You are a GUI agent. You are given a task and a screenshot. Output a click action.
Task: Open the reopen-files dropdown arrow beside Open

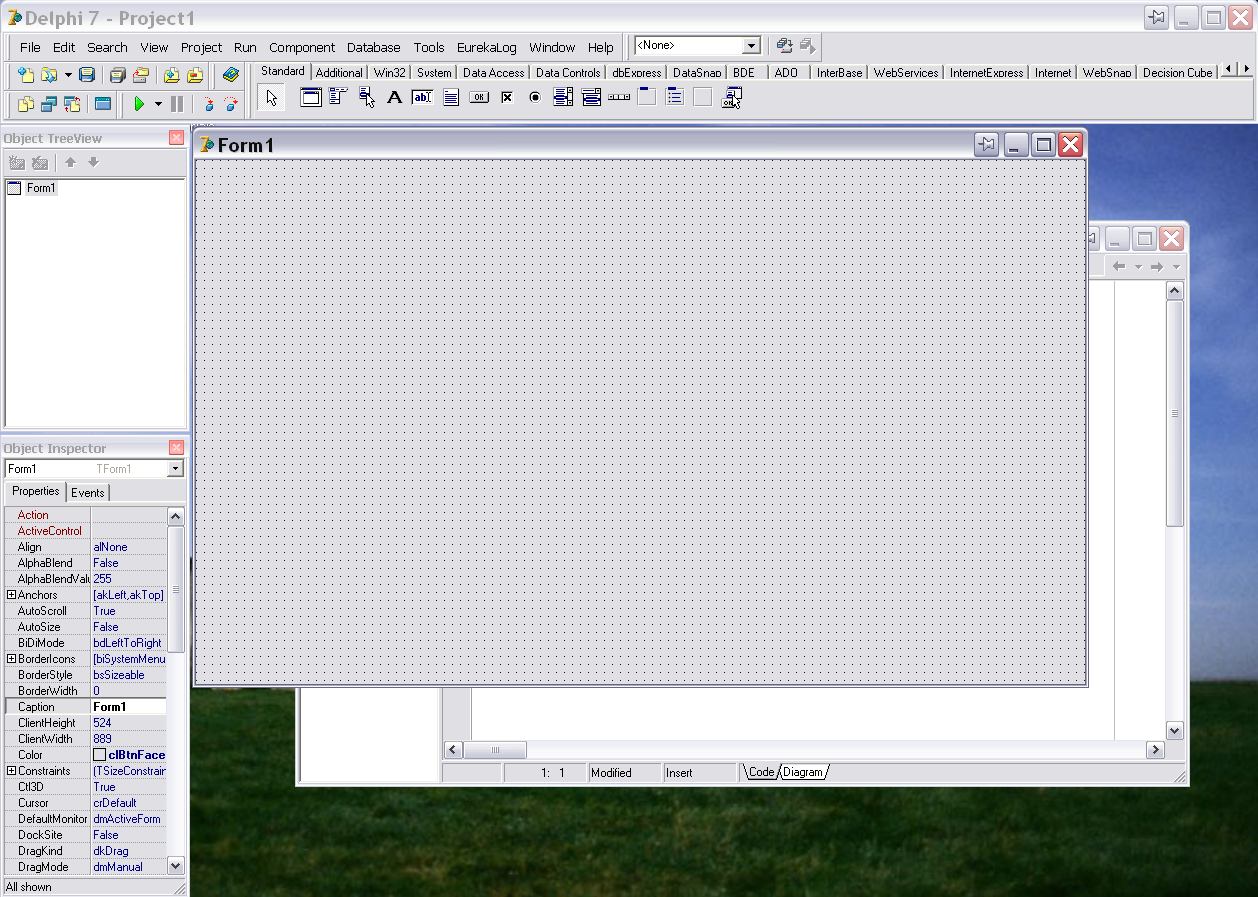click(x=68, y=75)
